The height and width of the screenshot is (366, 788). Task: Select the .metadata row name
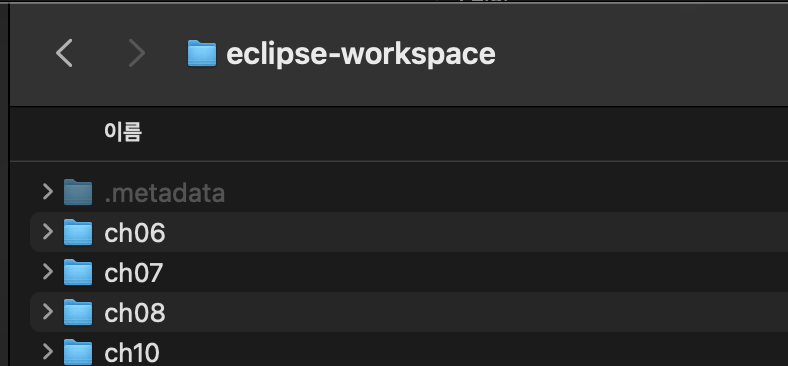point(164,193)
